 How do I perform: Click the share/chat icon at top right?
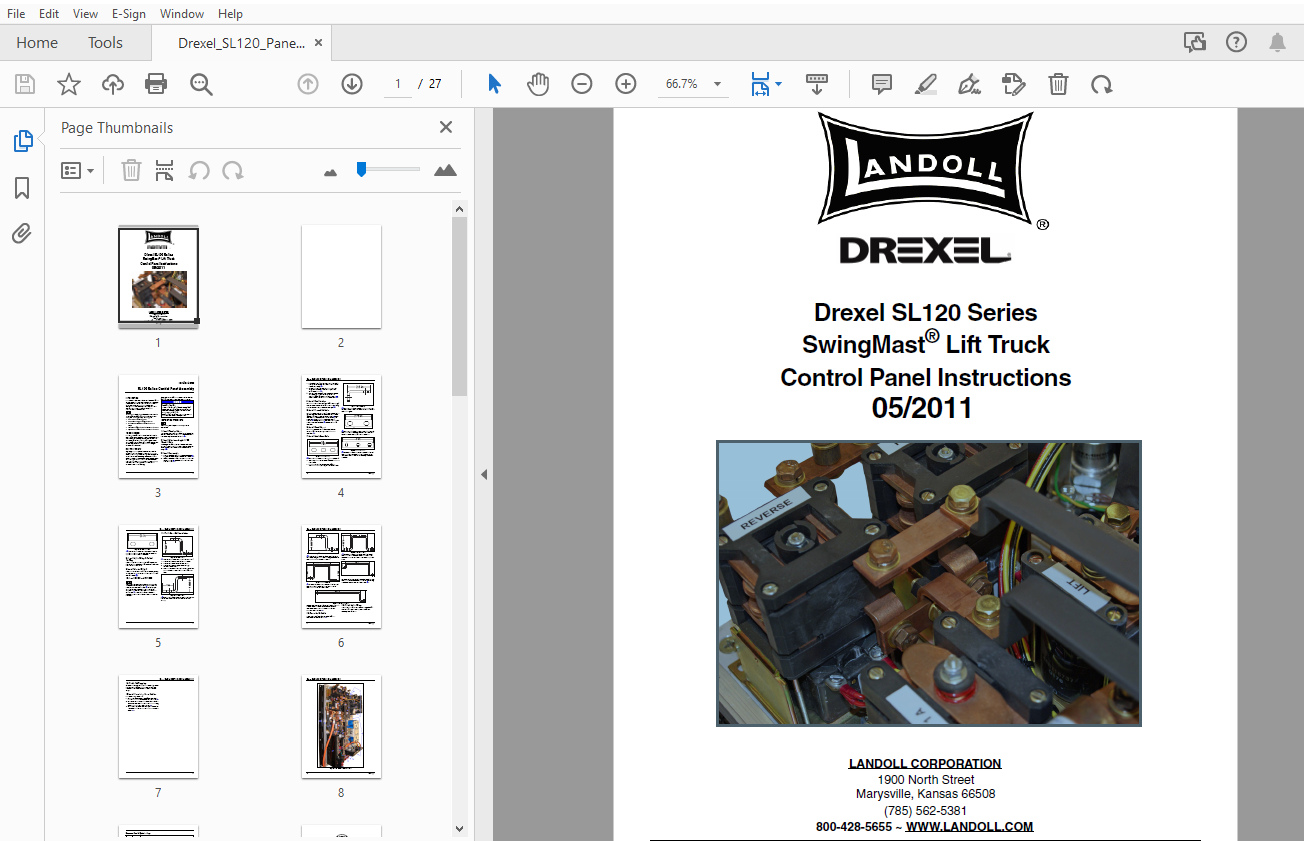[x=1194, y=42]
